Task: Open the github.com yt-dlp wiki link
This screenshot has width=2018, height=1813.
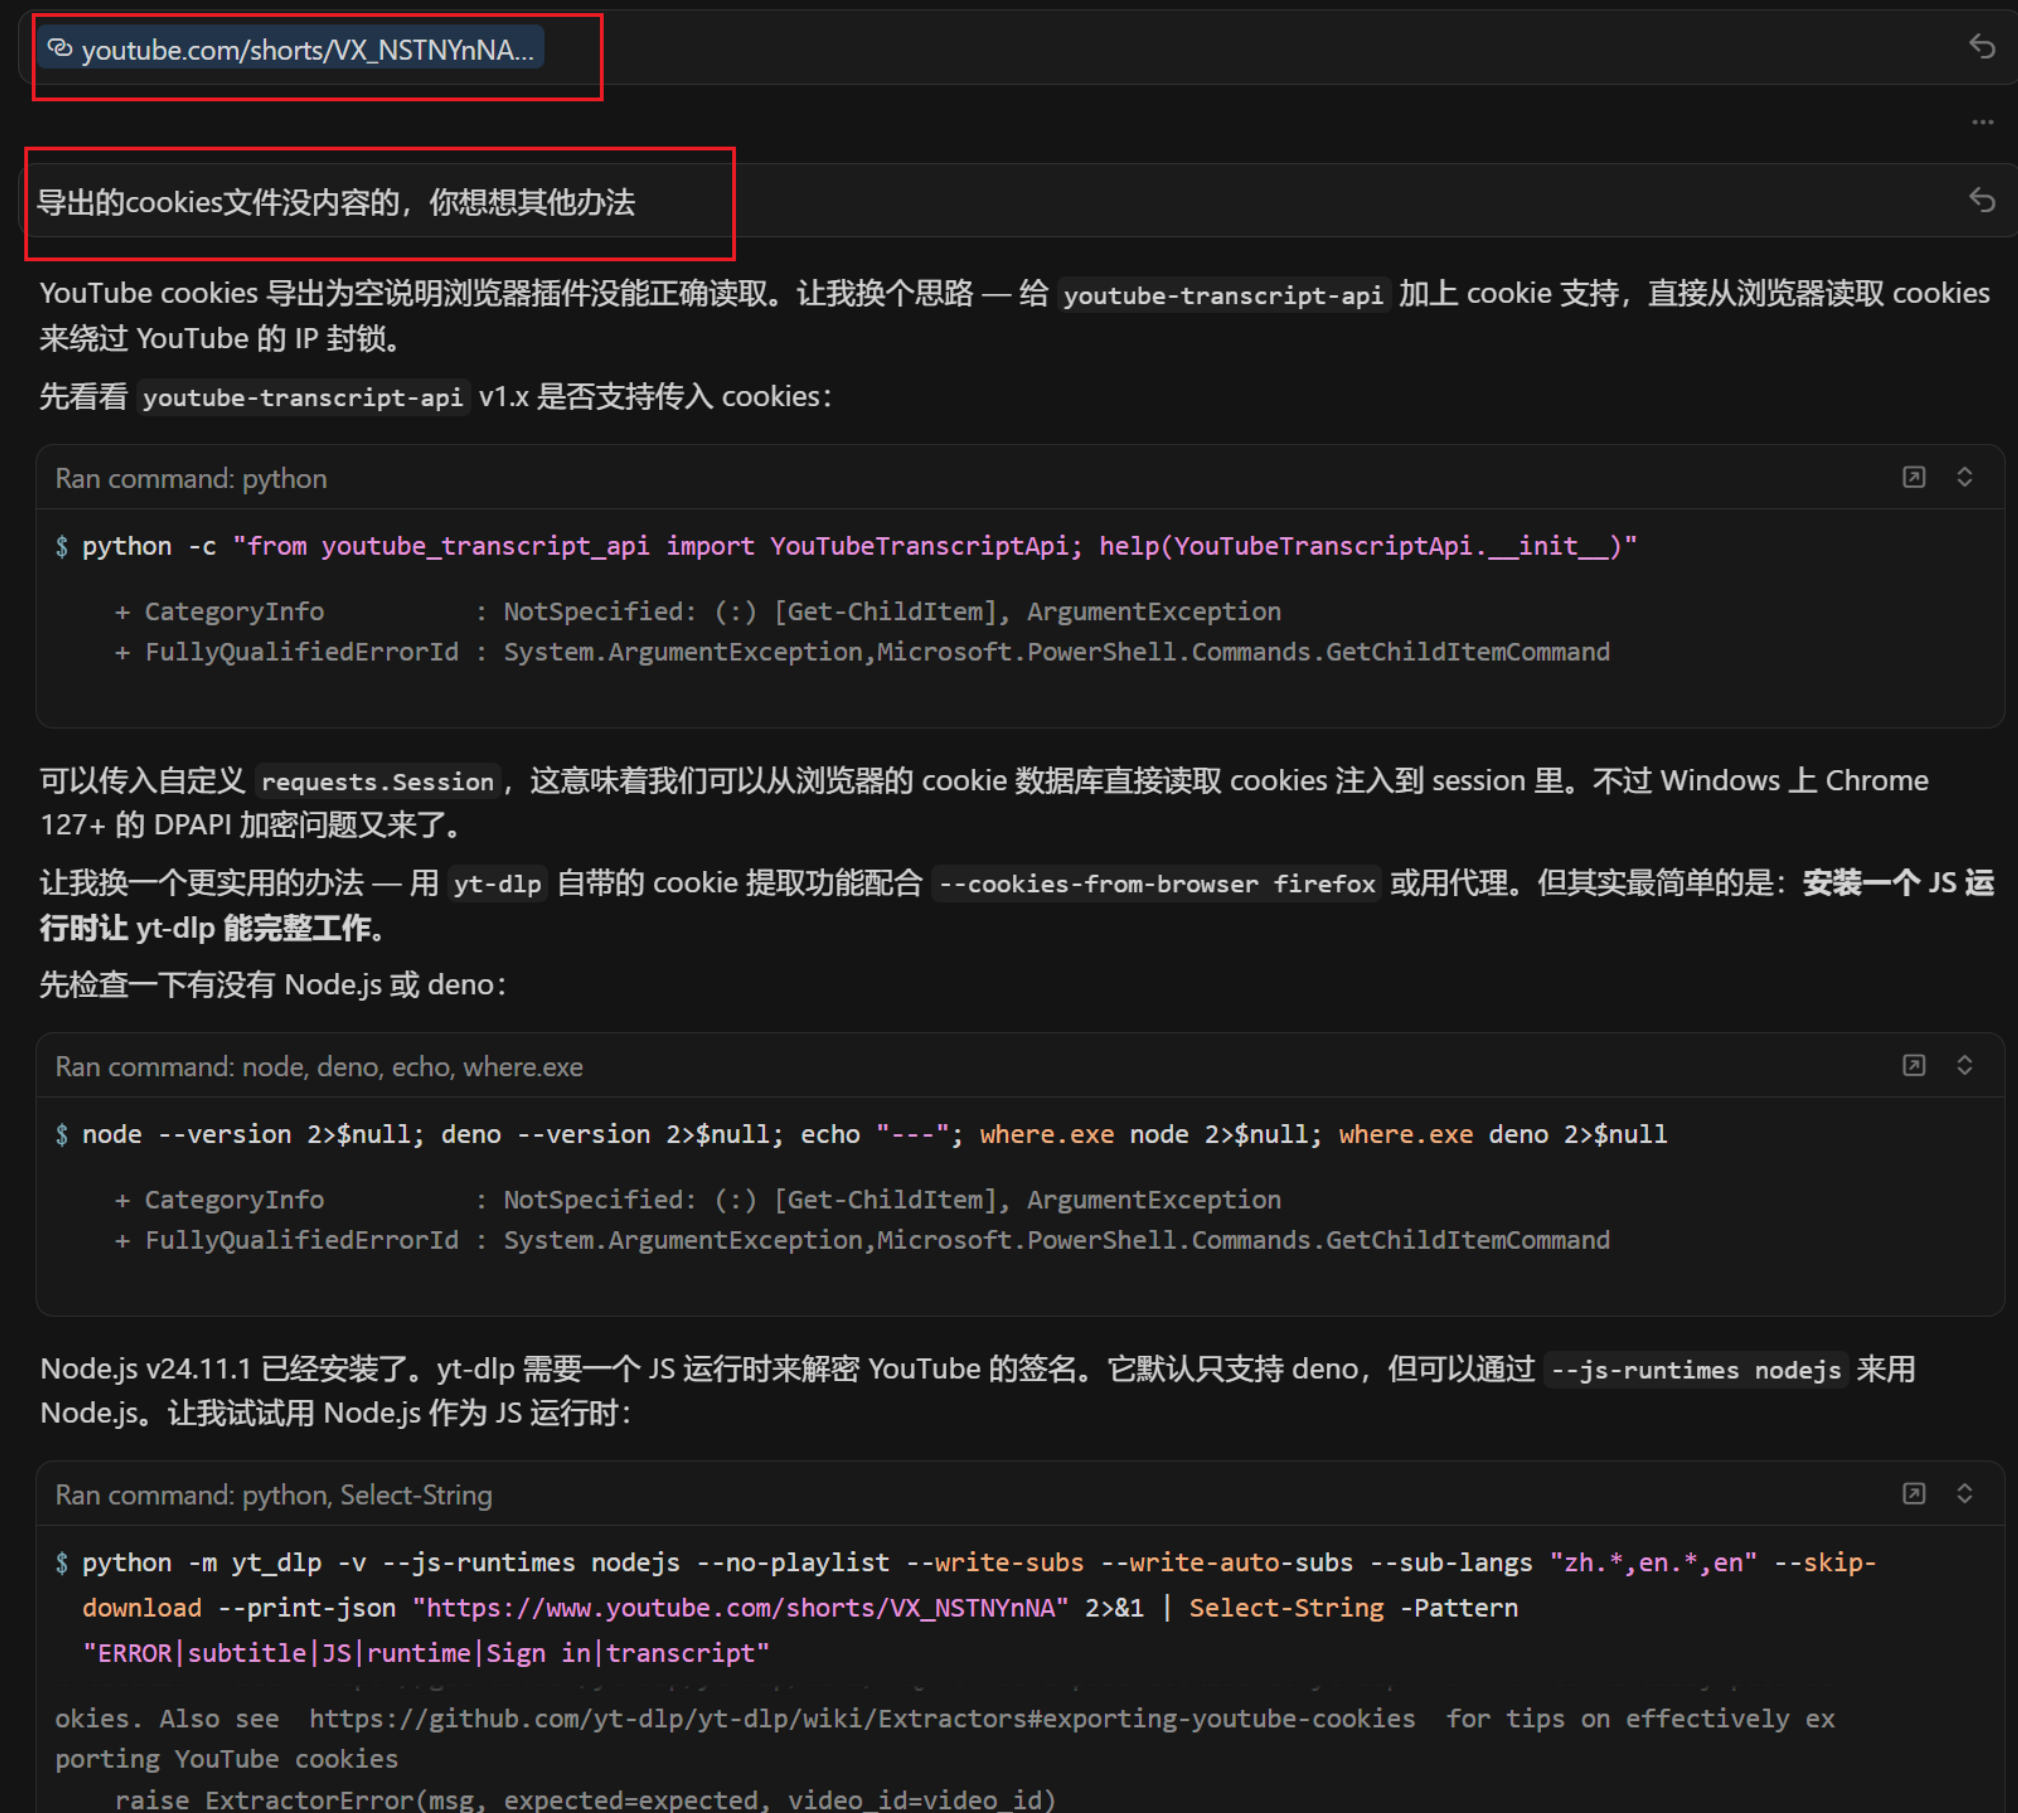Action: pos(861,1719)
